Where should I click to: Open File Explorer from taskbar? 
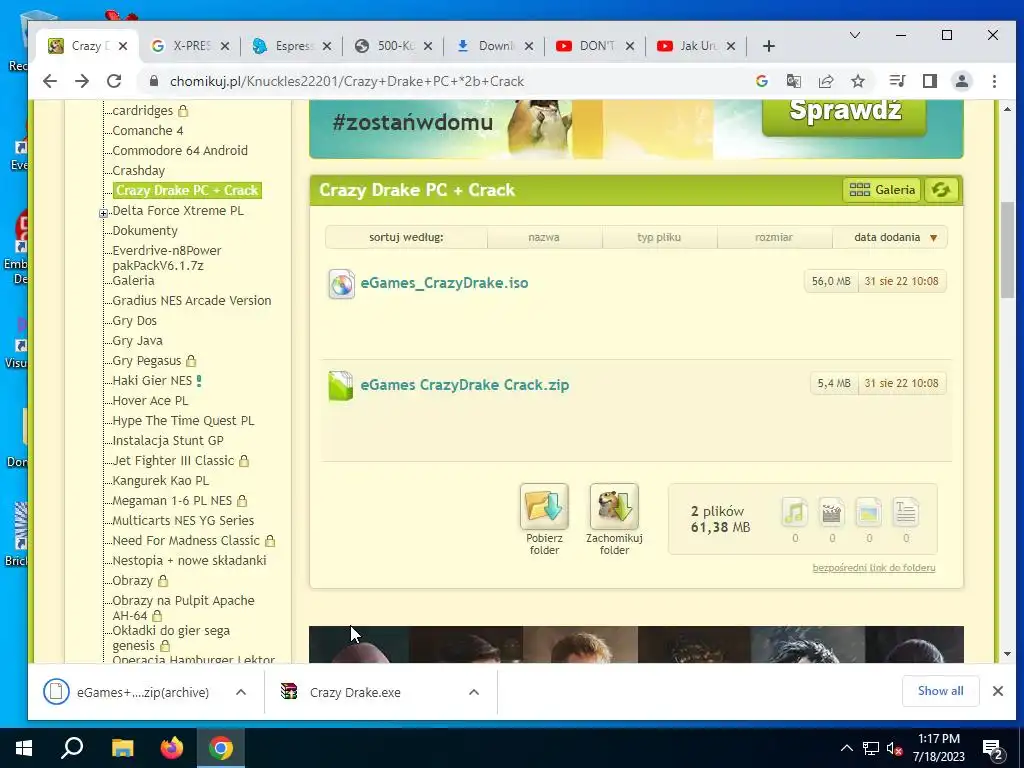click(x=122, y=748)
